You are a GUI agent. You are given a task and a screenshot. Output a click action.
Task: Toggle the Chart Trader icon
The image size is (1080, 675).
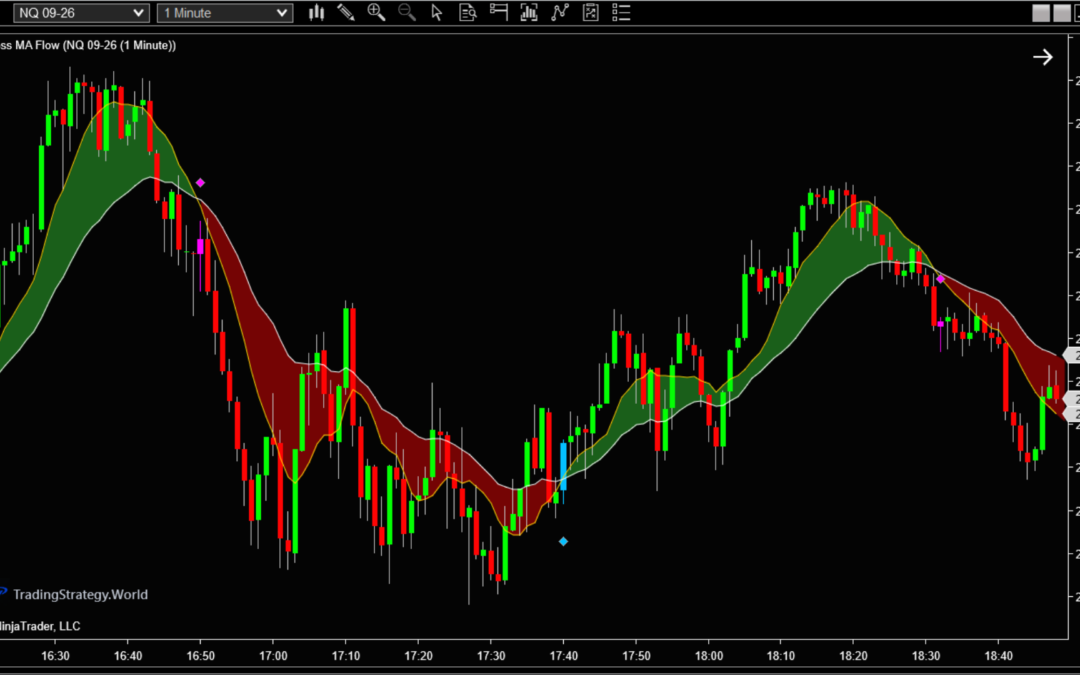pyautogui.click(x=499, y=12)
